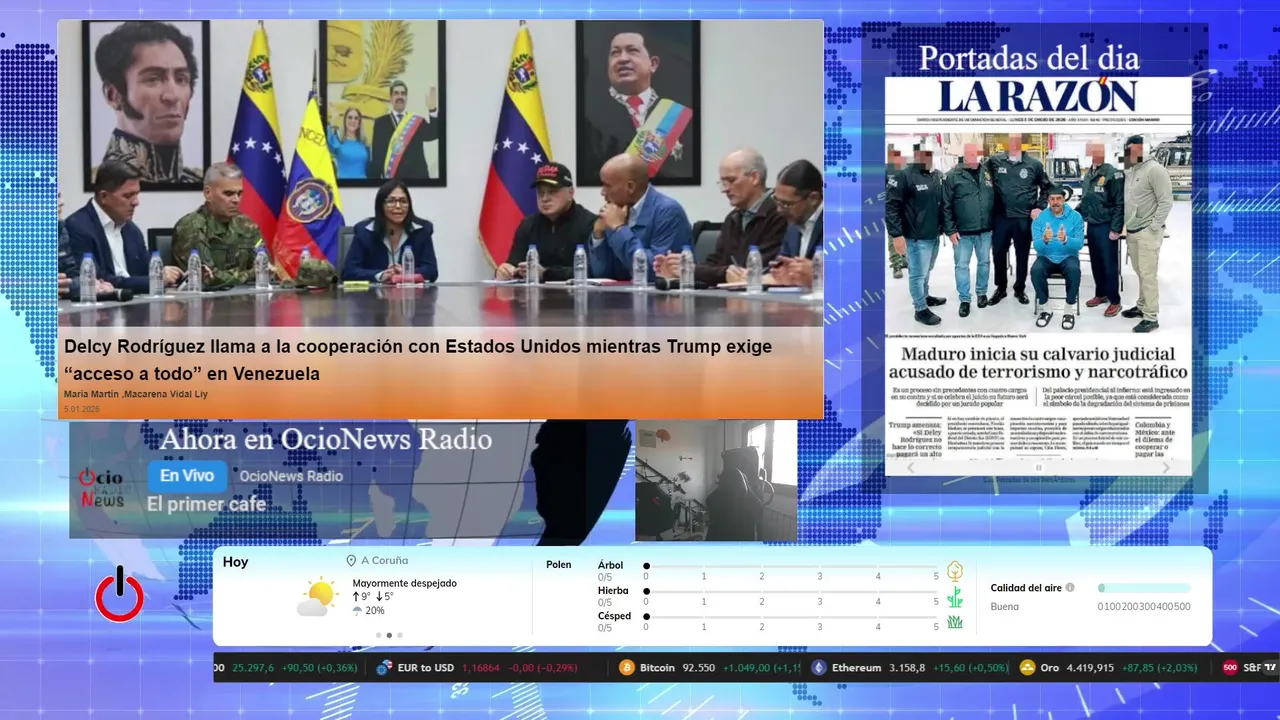
Task: Click the EUR to USD flag icon
Action: point(384,668)
